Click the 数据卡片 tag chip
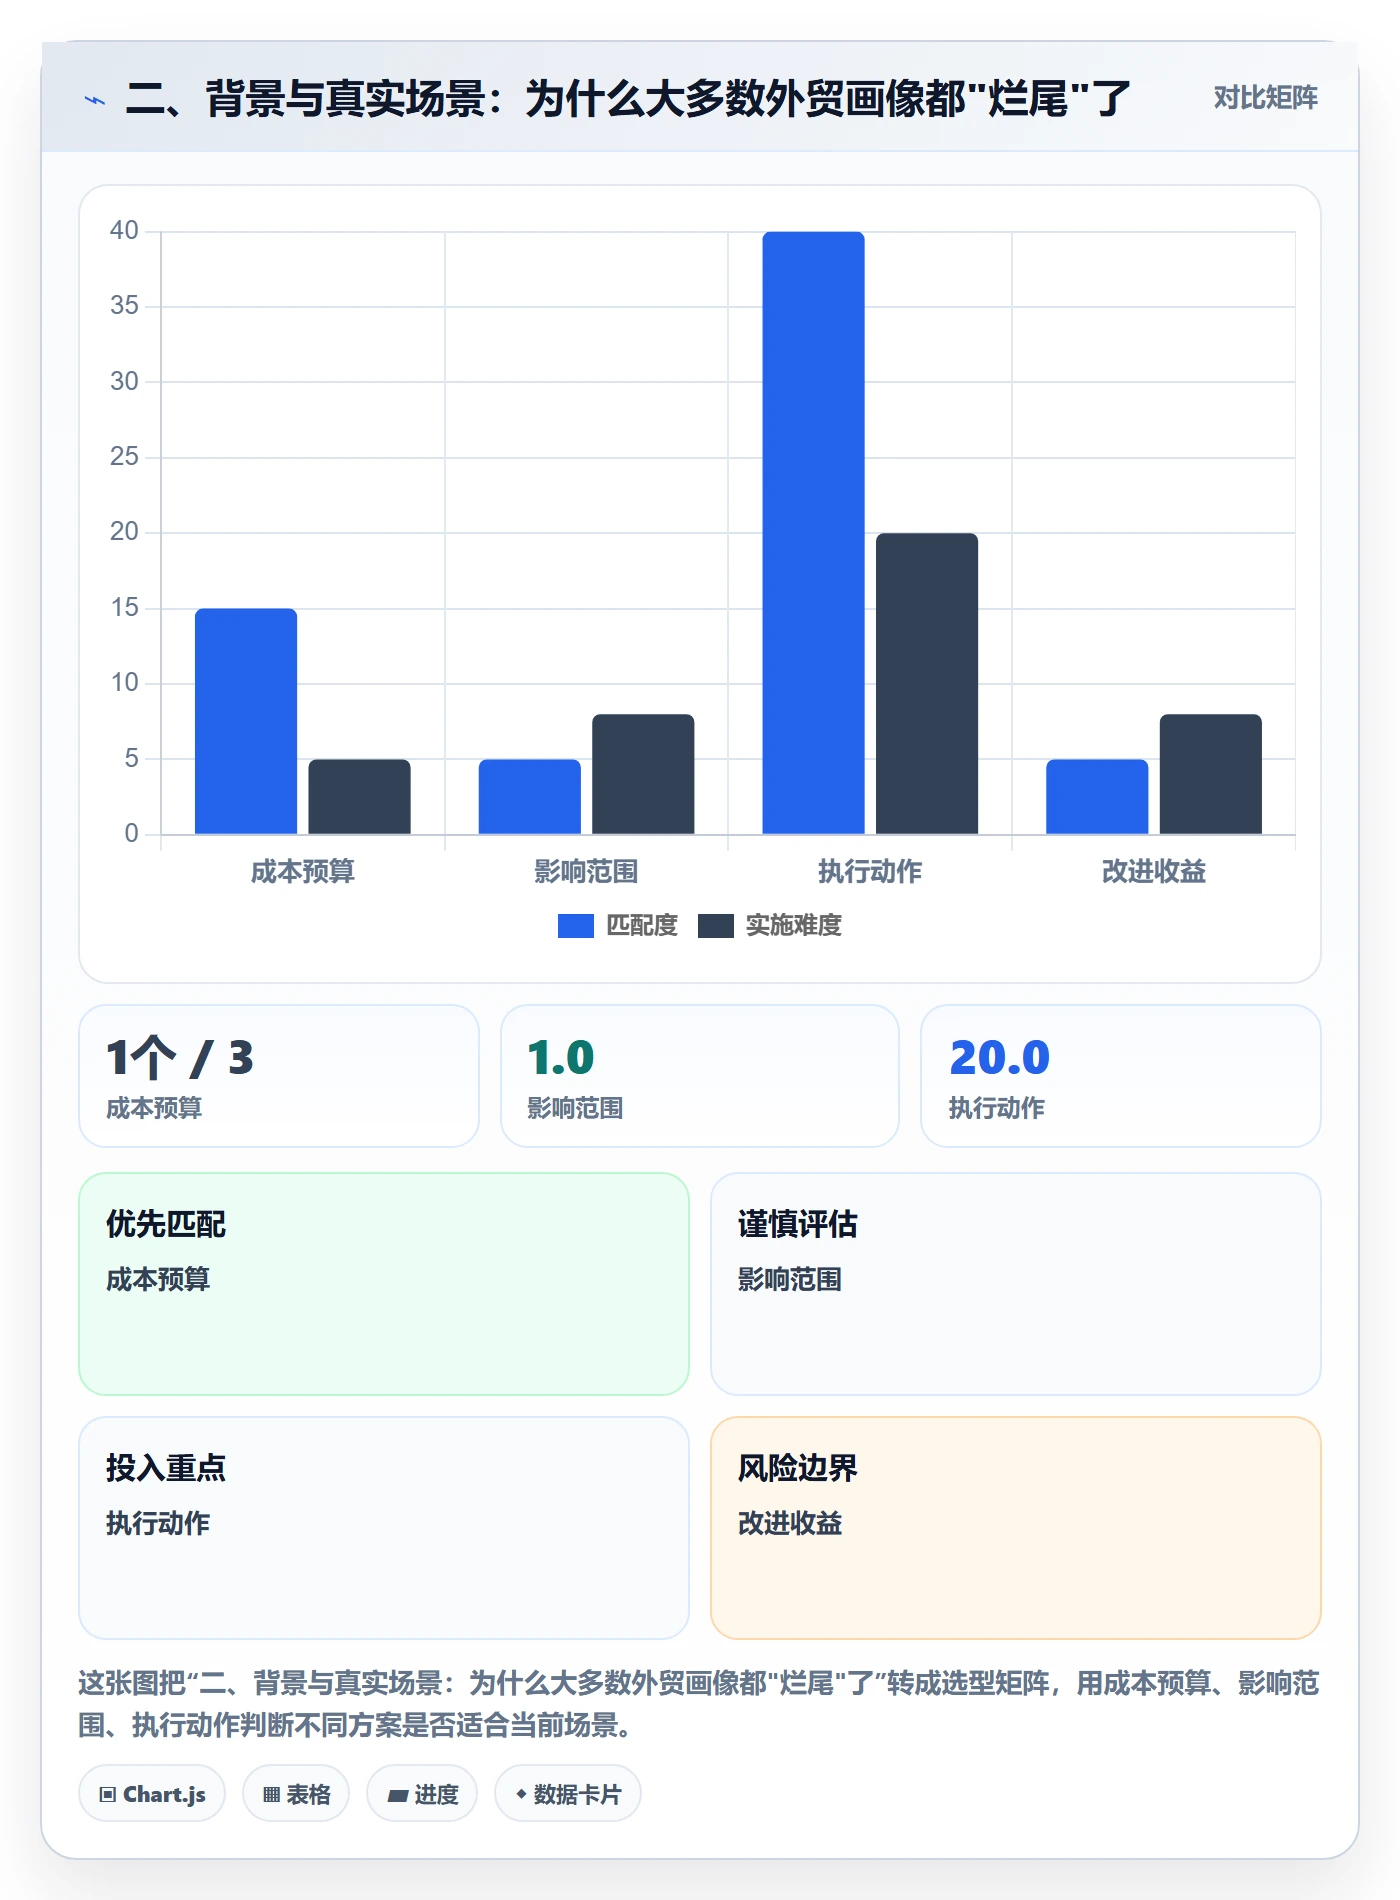This screenshot has width=1400, height=1900. pyautogui.click(x=568, y=1794)
